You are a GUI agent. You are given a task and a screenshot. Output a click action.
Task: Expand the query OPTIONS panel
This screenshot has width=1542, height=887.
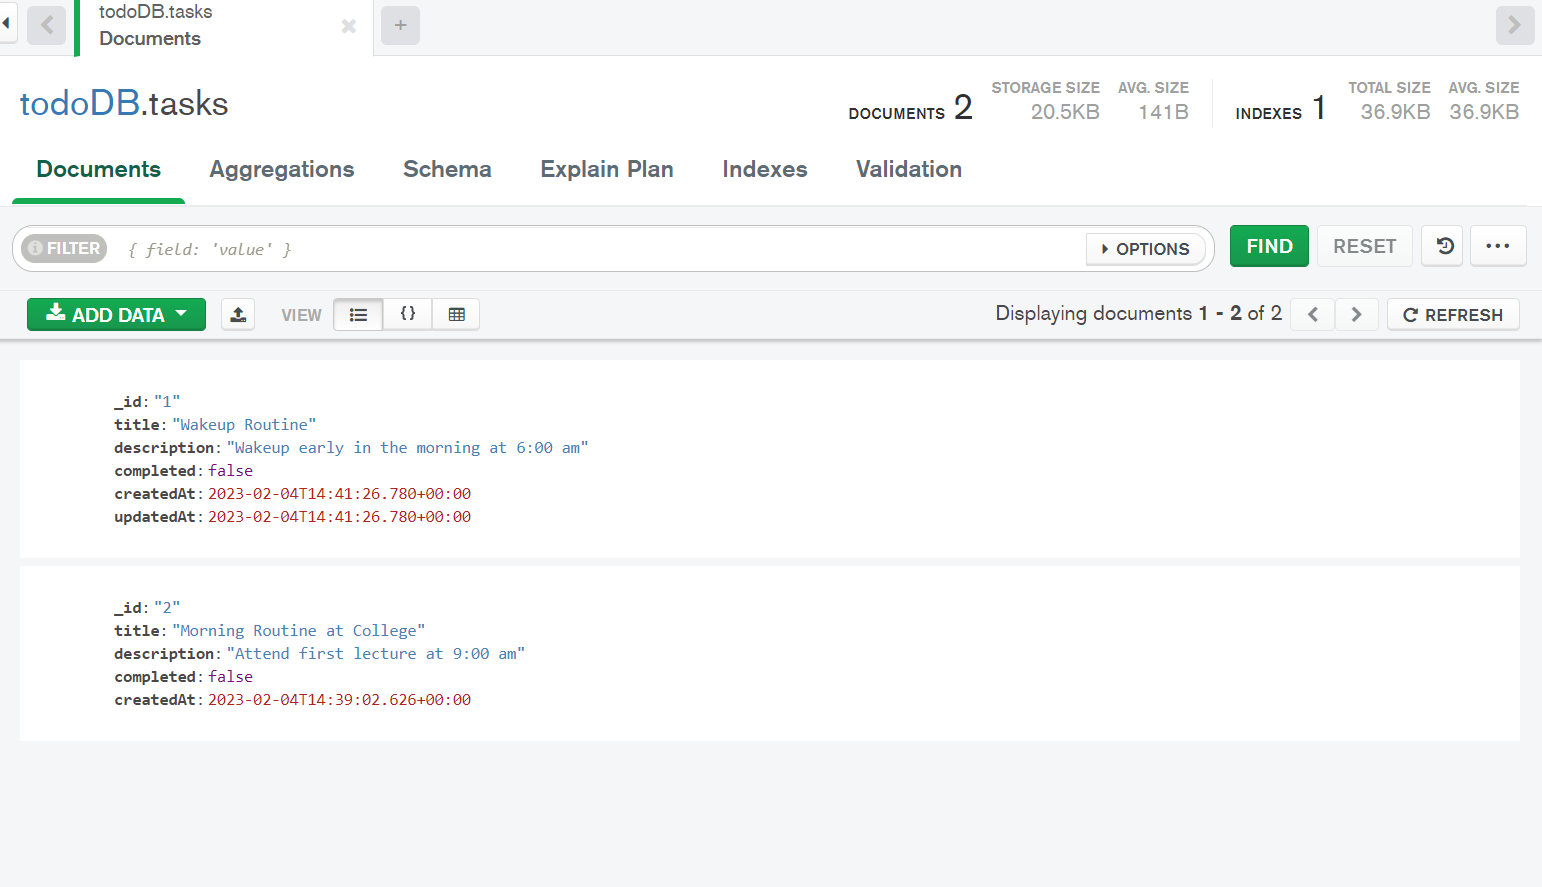tap(1146, 249)
